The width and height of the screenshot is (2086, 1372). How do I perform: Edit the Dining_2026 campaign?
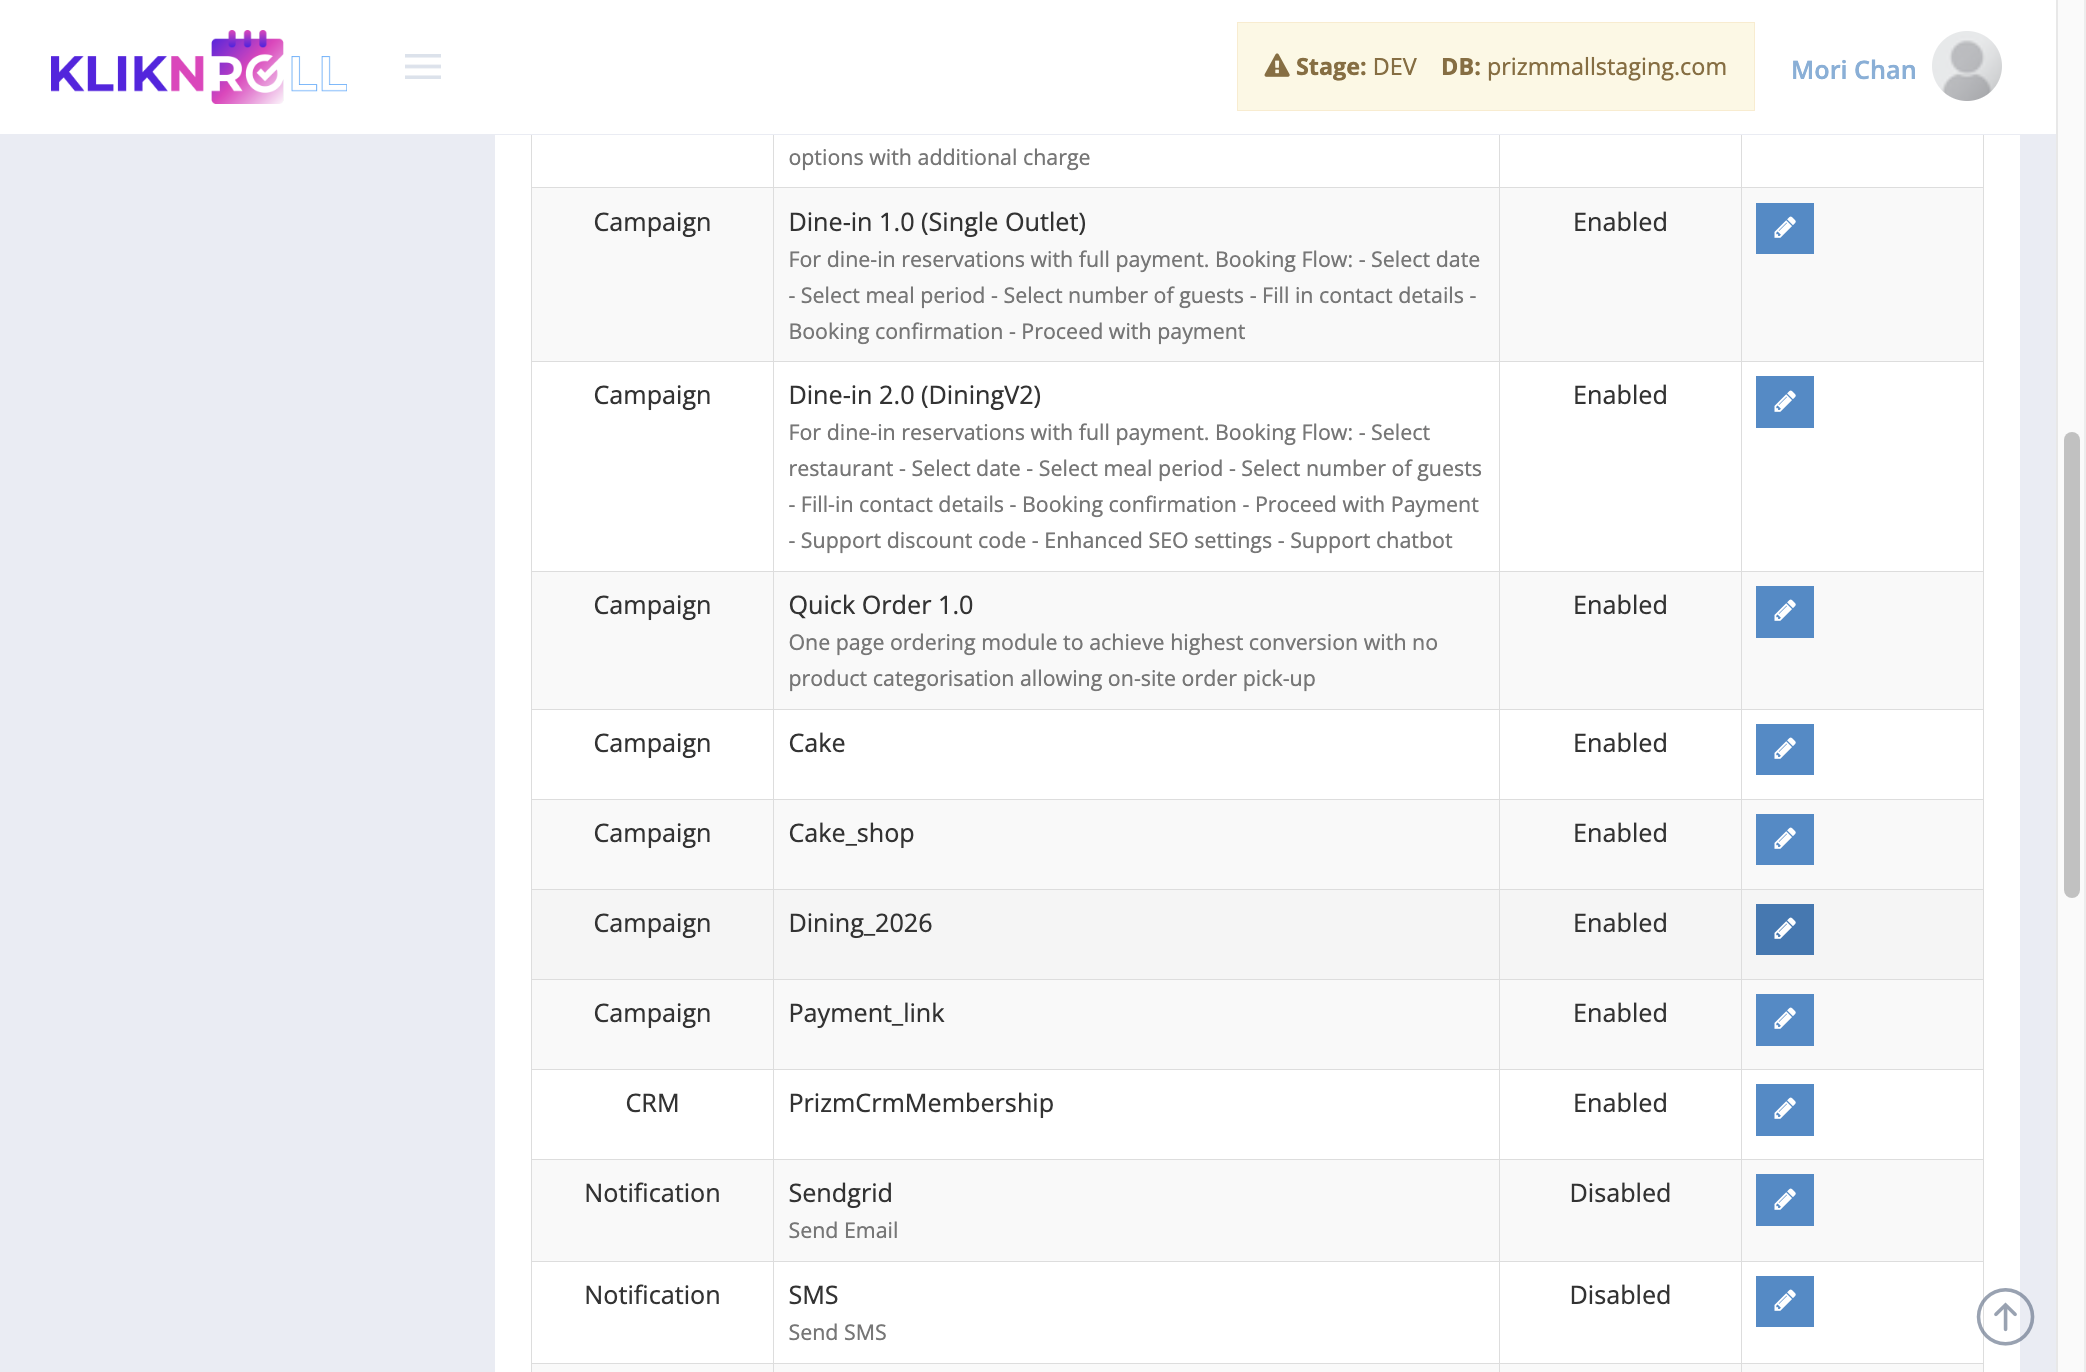pos(1784,929)
